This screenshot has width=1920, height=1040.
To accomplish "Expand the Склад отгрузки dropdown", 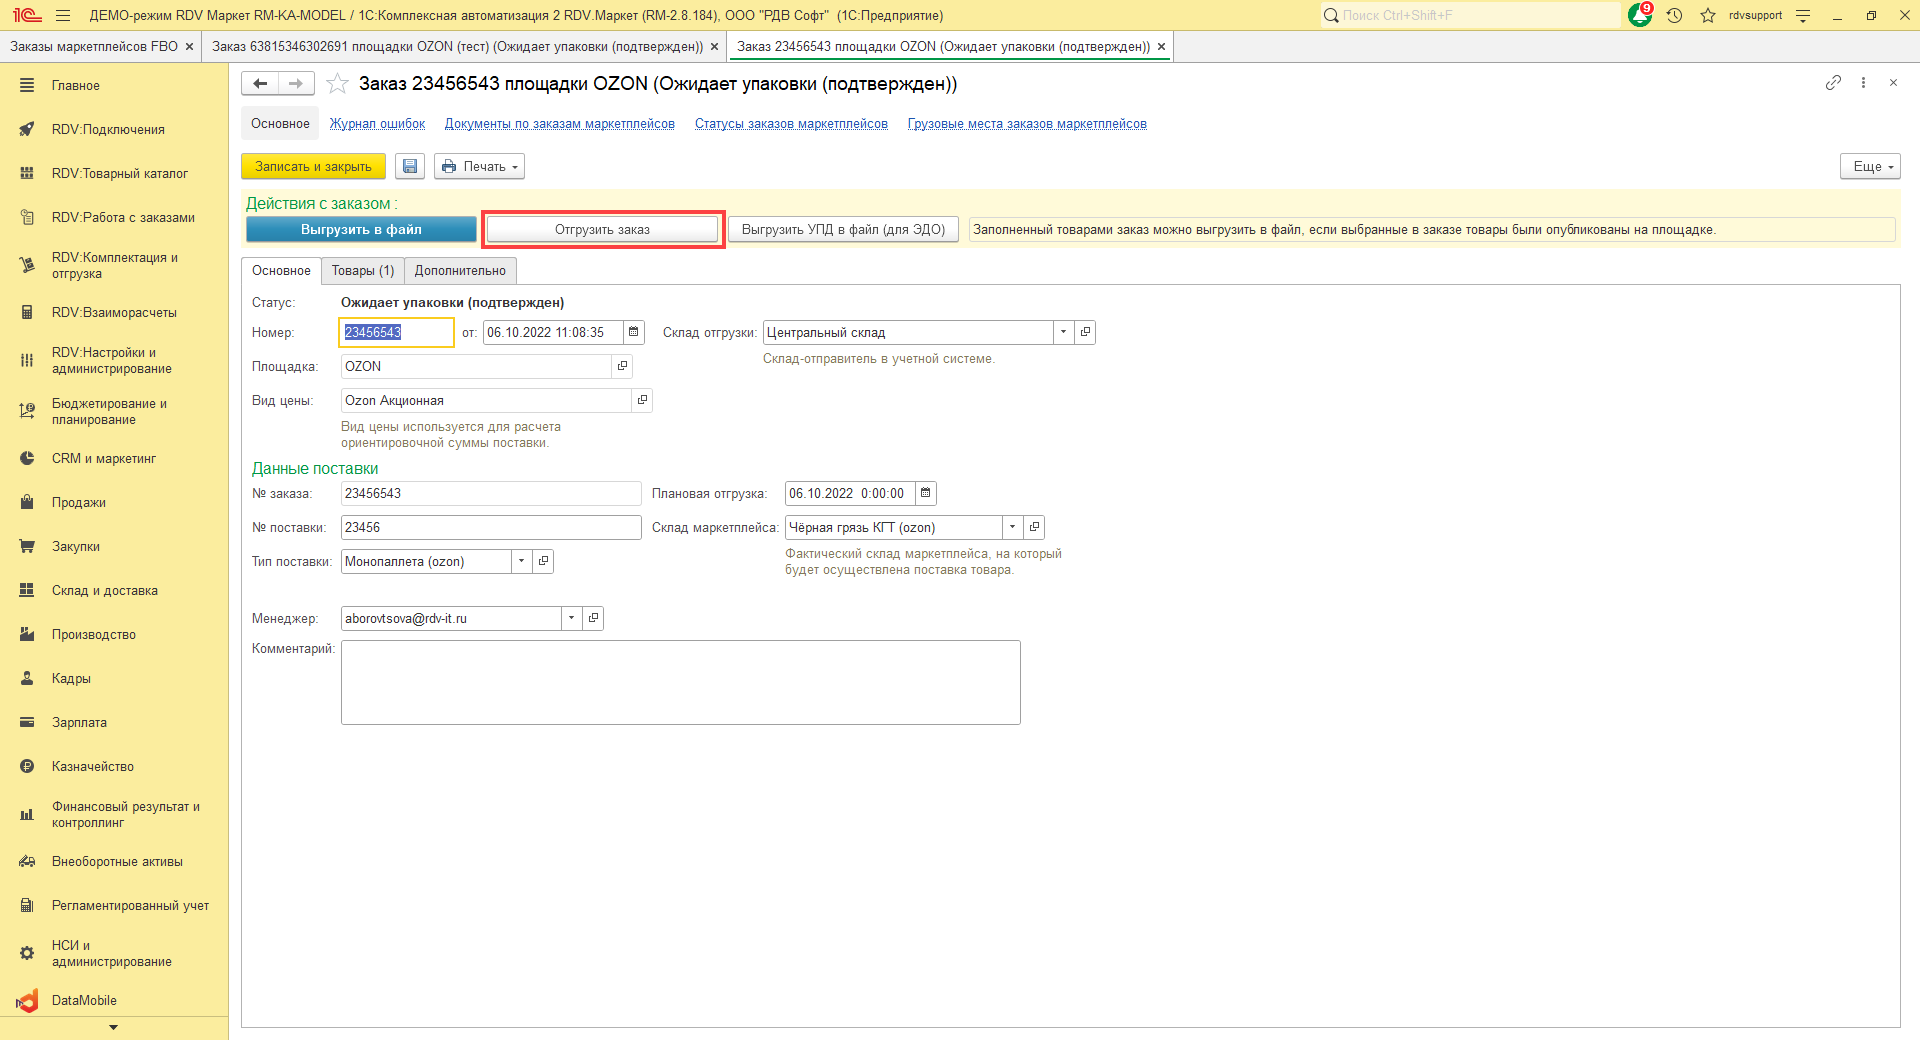I will coord(1063,332).
